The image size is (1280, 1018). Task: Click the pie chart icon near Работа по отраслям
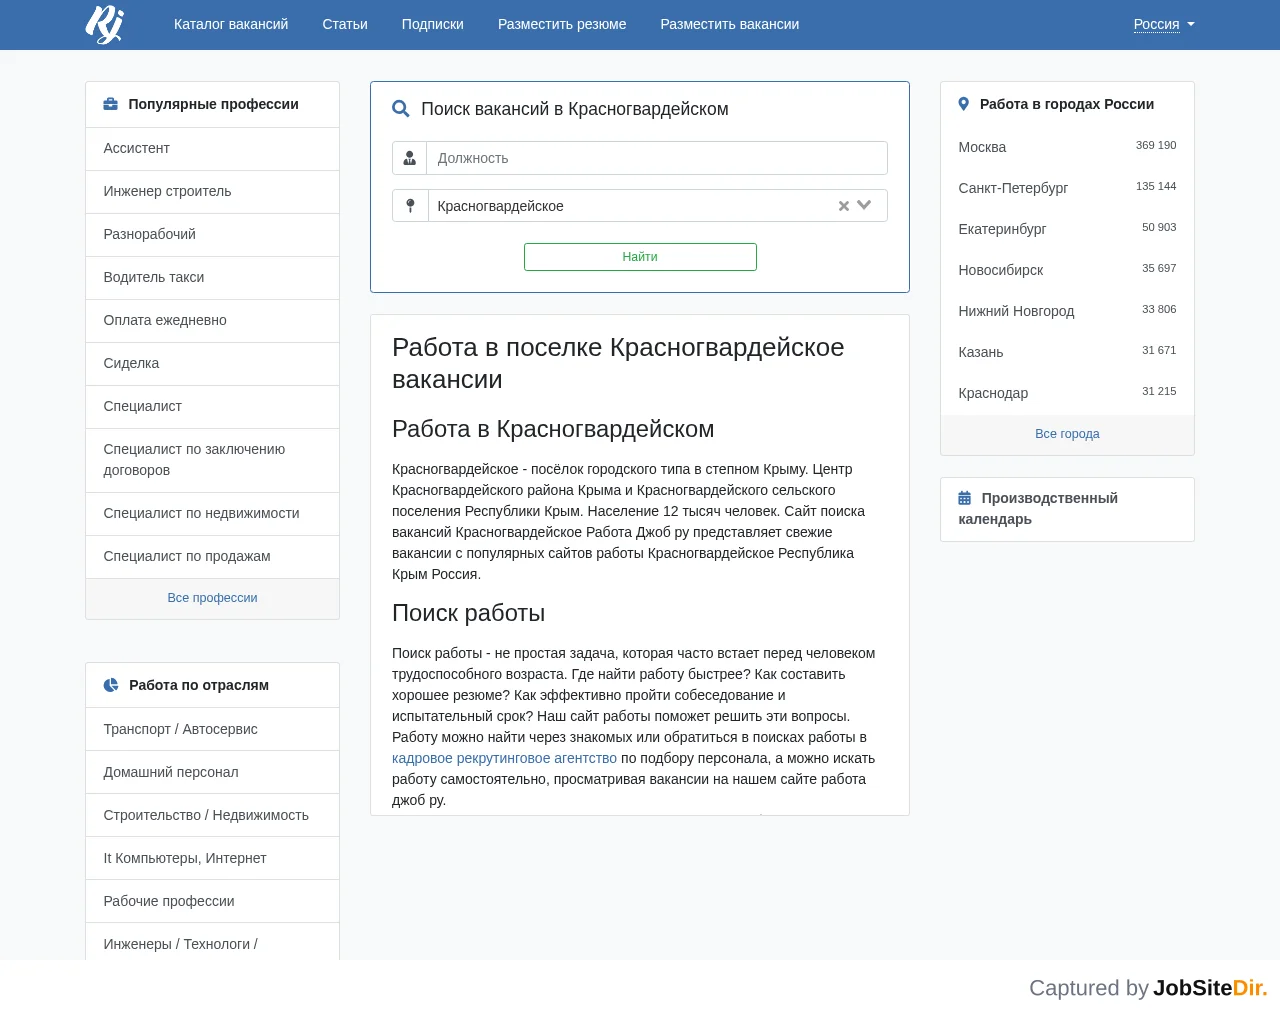[x=111, y=685]
